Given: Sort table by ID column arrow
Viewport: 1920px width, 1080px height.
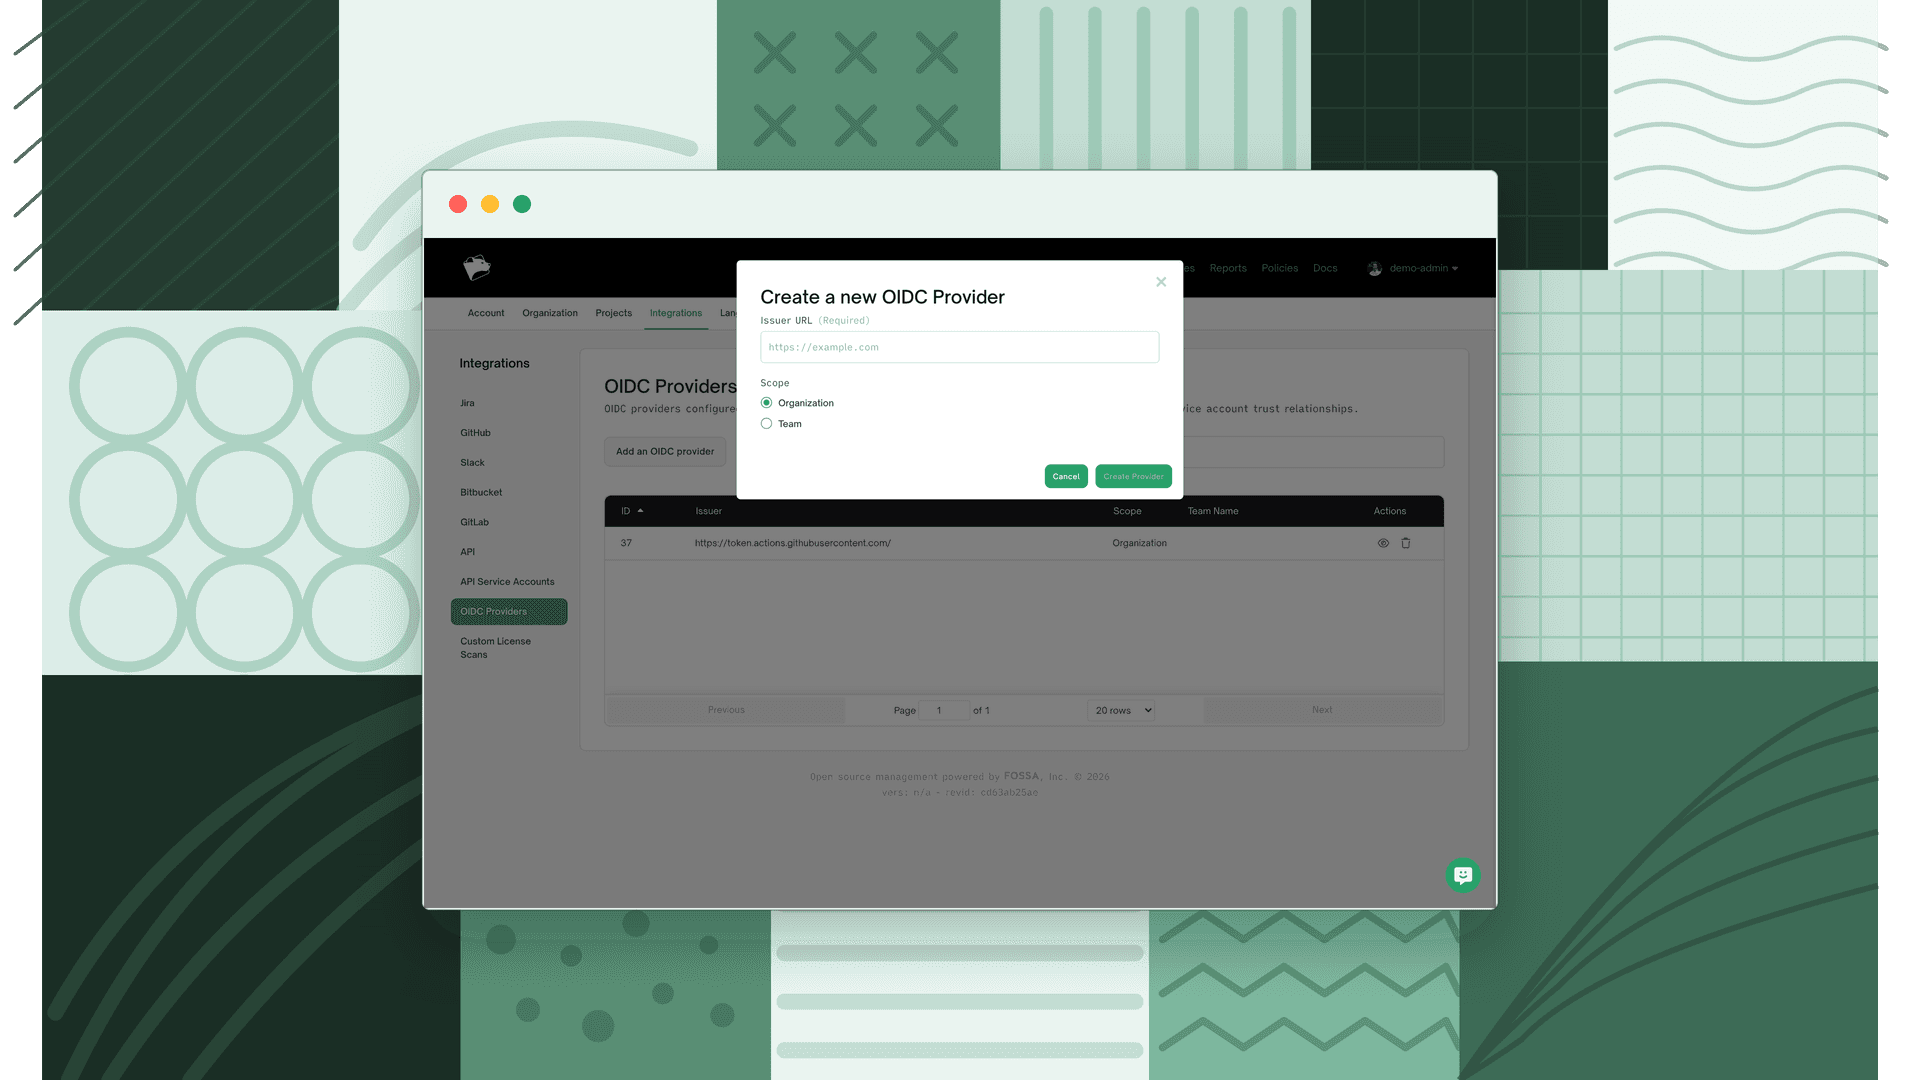Looking at the screenshot, I should (640, 511).
